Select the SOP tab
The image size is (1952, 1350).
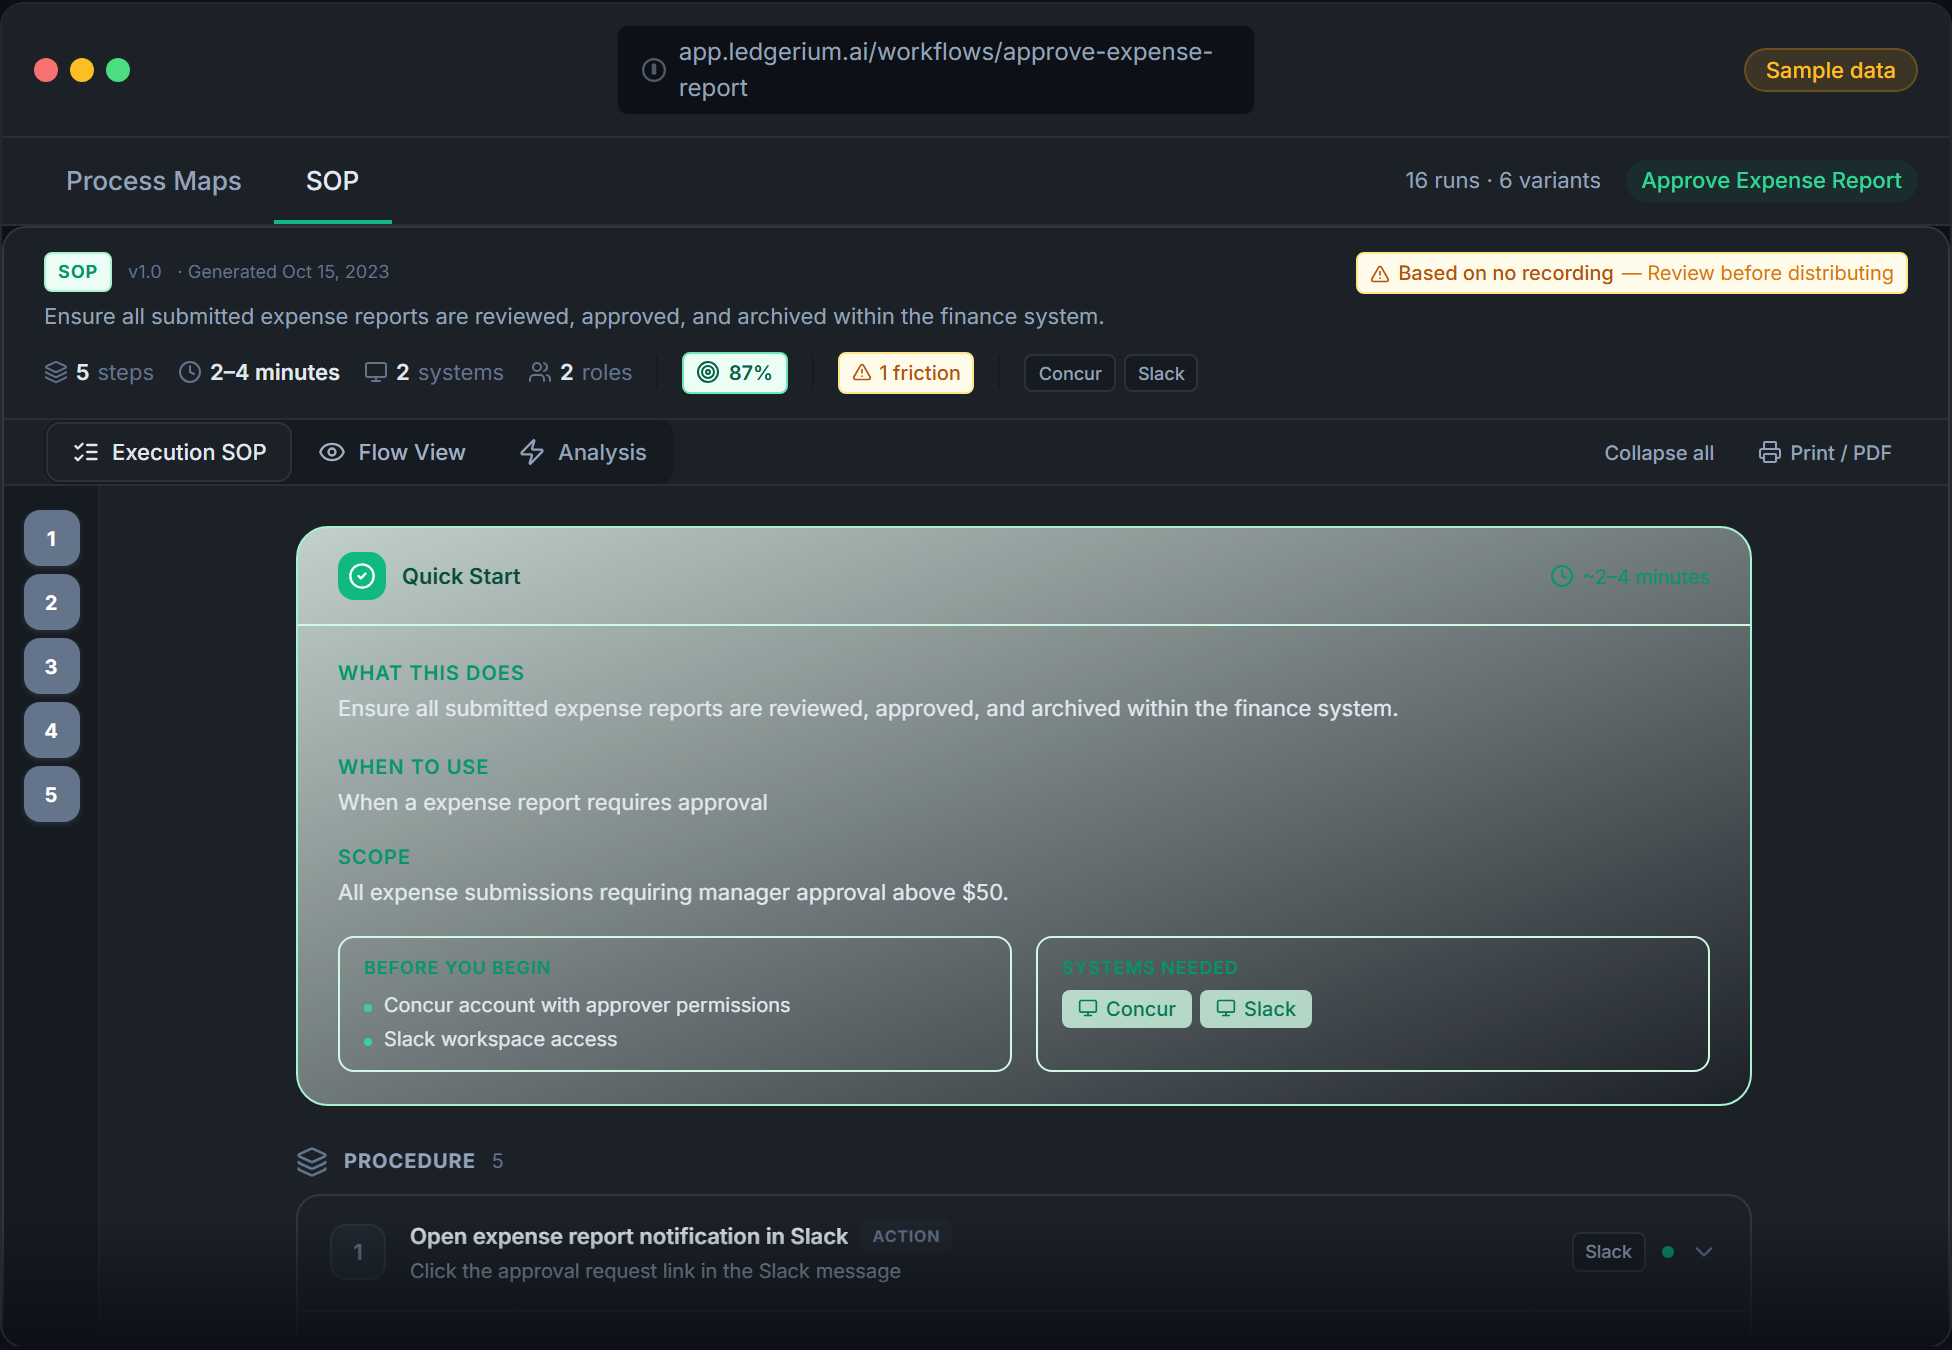point(332,181)
